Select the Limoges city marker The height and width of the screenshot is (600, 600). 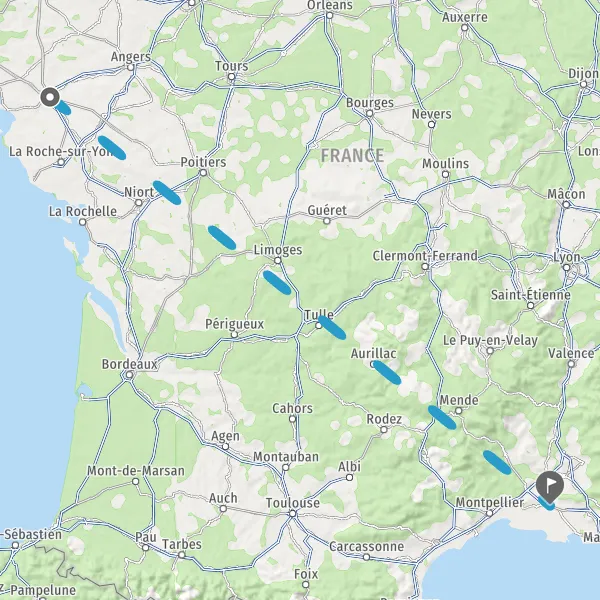[278, 261]
